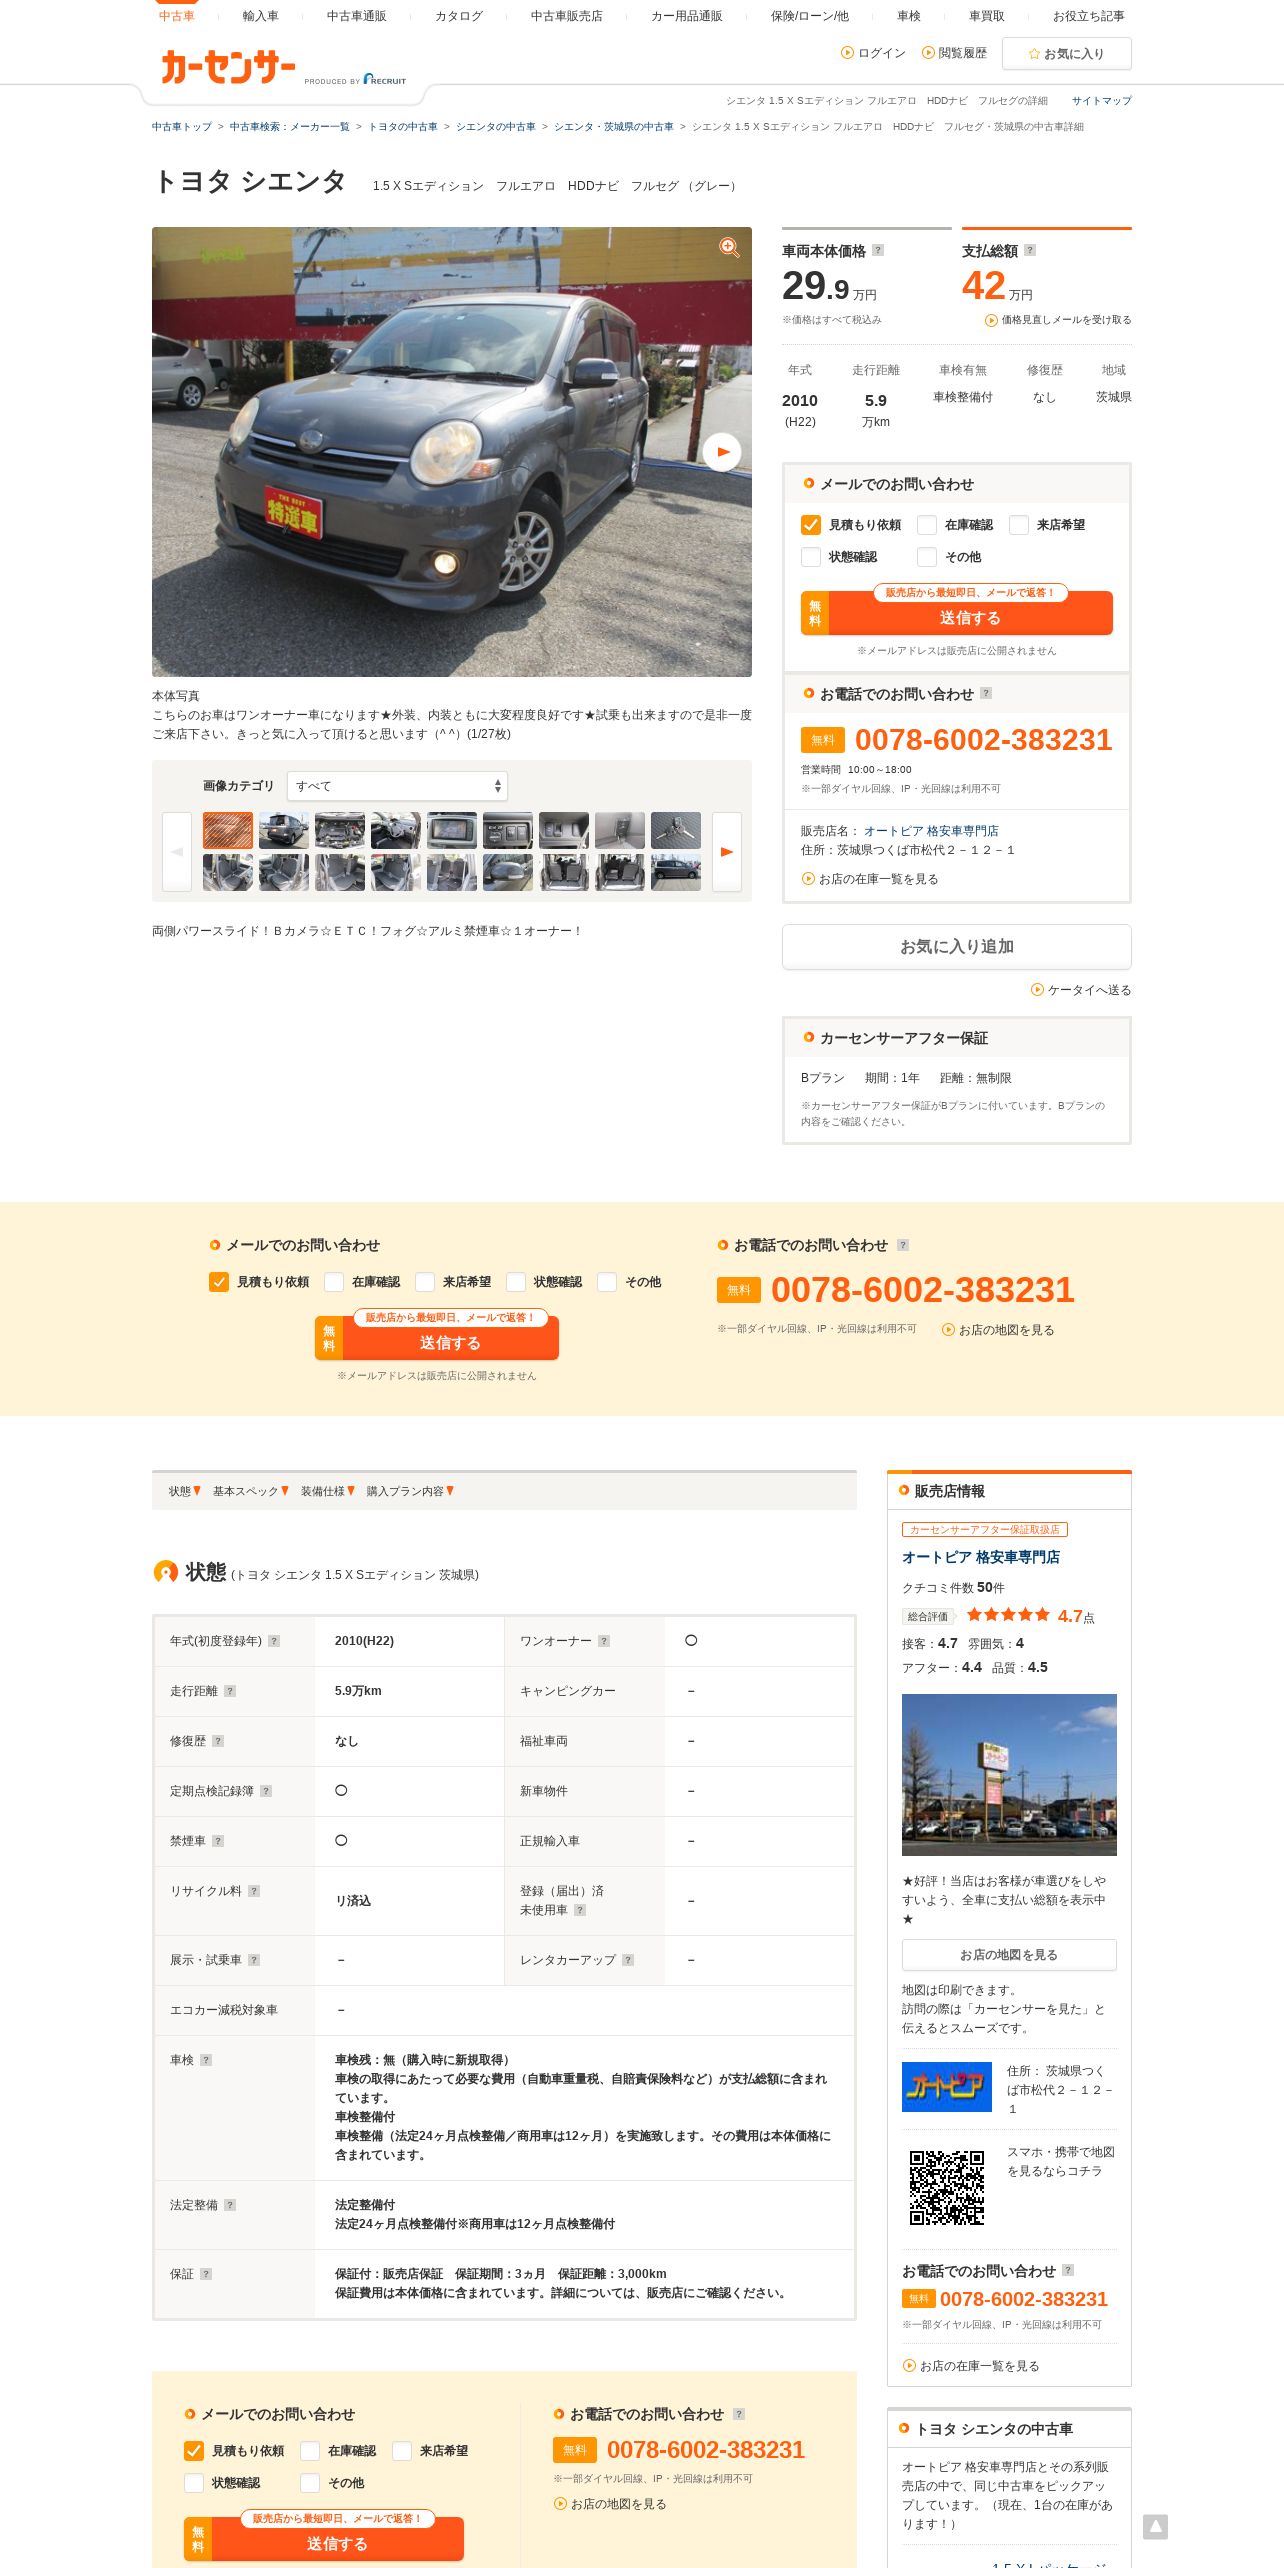Image resolution: width=1284 pixels, height=2568 pixels.
Task: Click the help icon next to 法定整備
Action: pos(230,2205)
